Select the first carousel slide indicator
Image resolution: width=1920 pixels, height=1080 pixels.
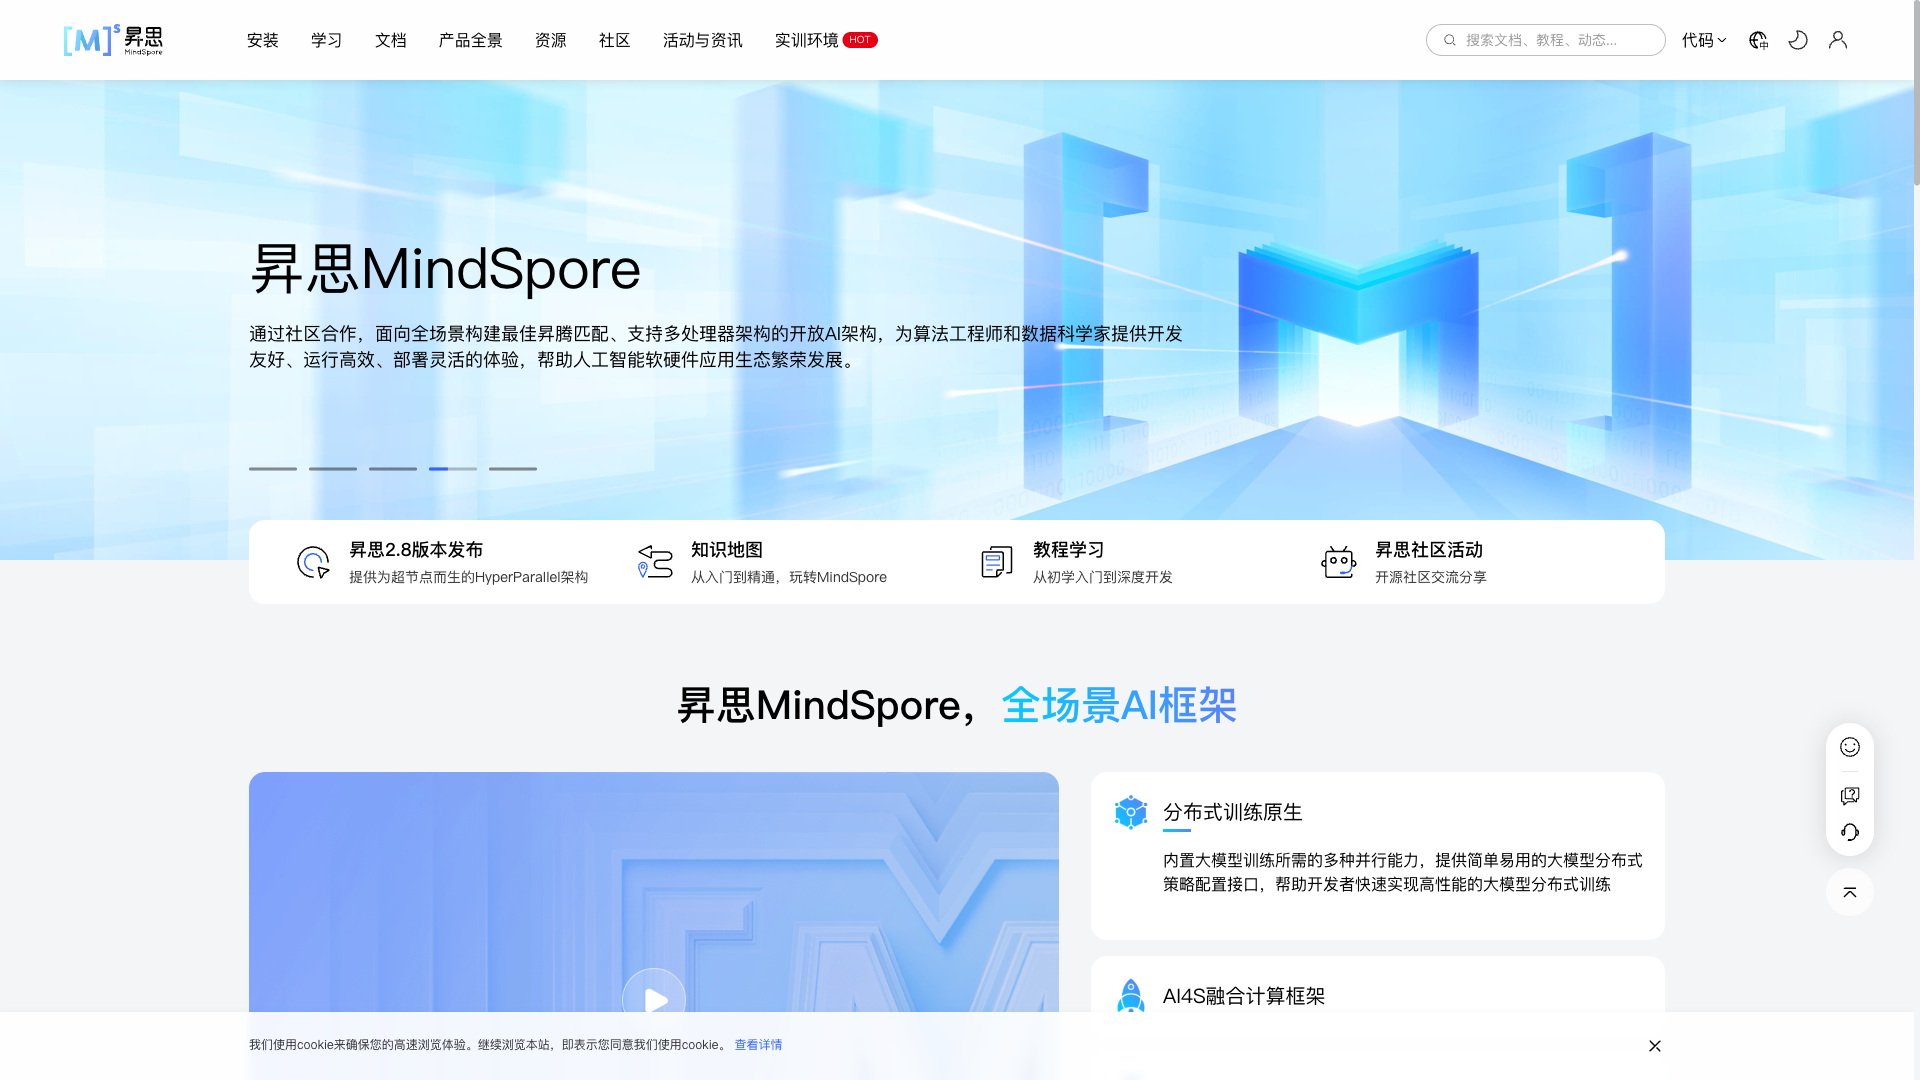coord(273,468)
